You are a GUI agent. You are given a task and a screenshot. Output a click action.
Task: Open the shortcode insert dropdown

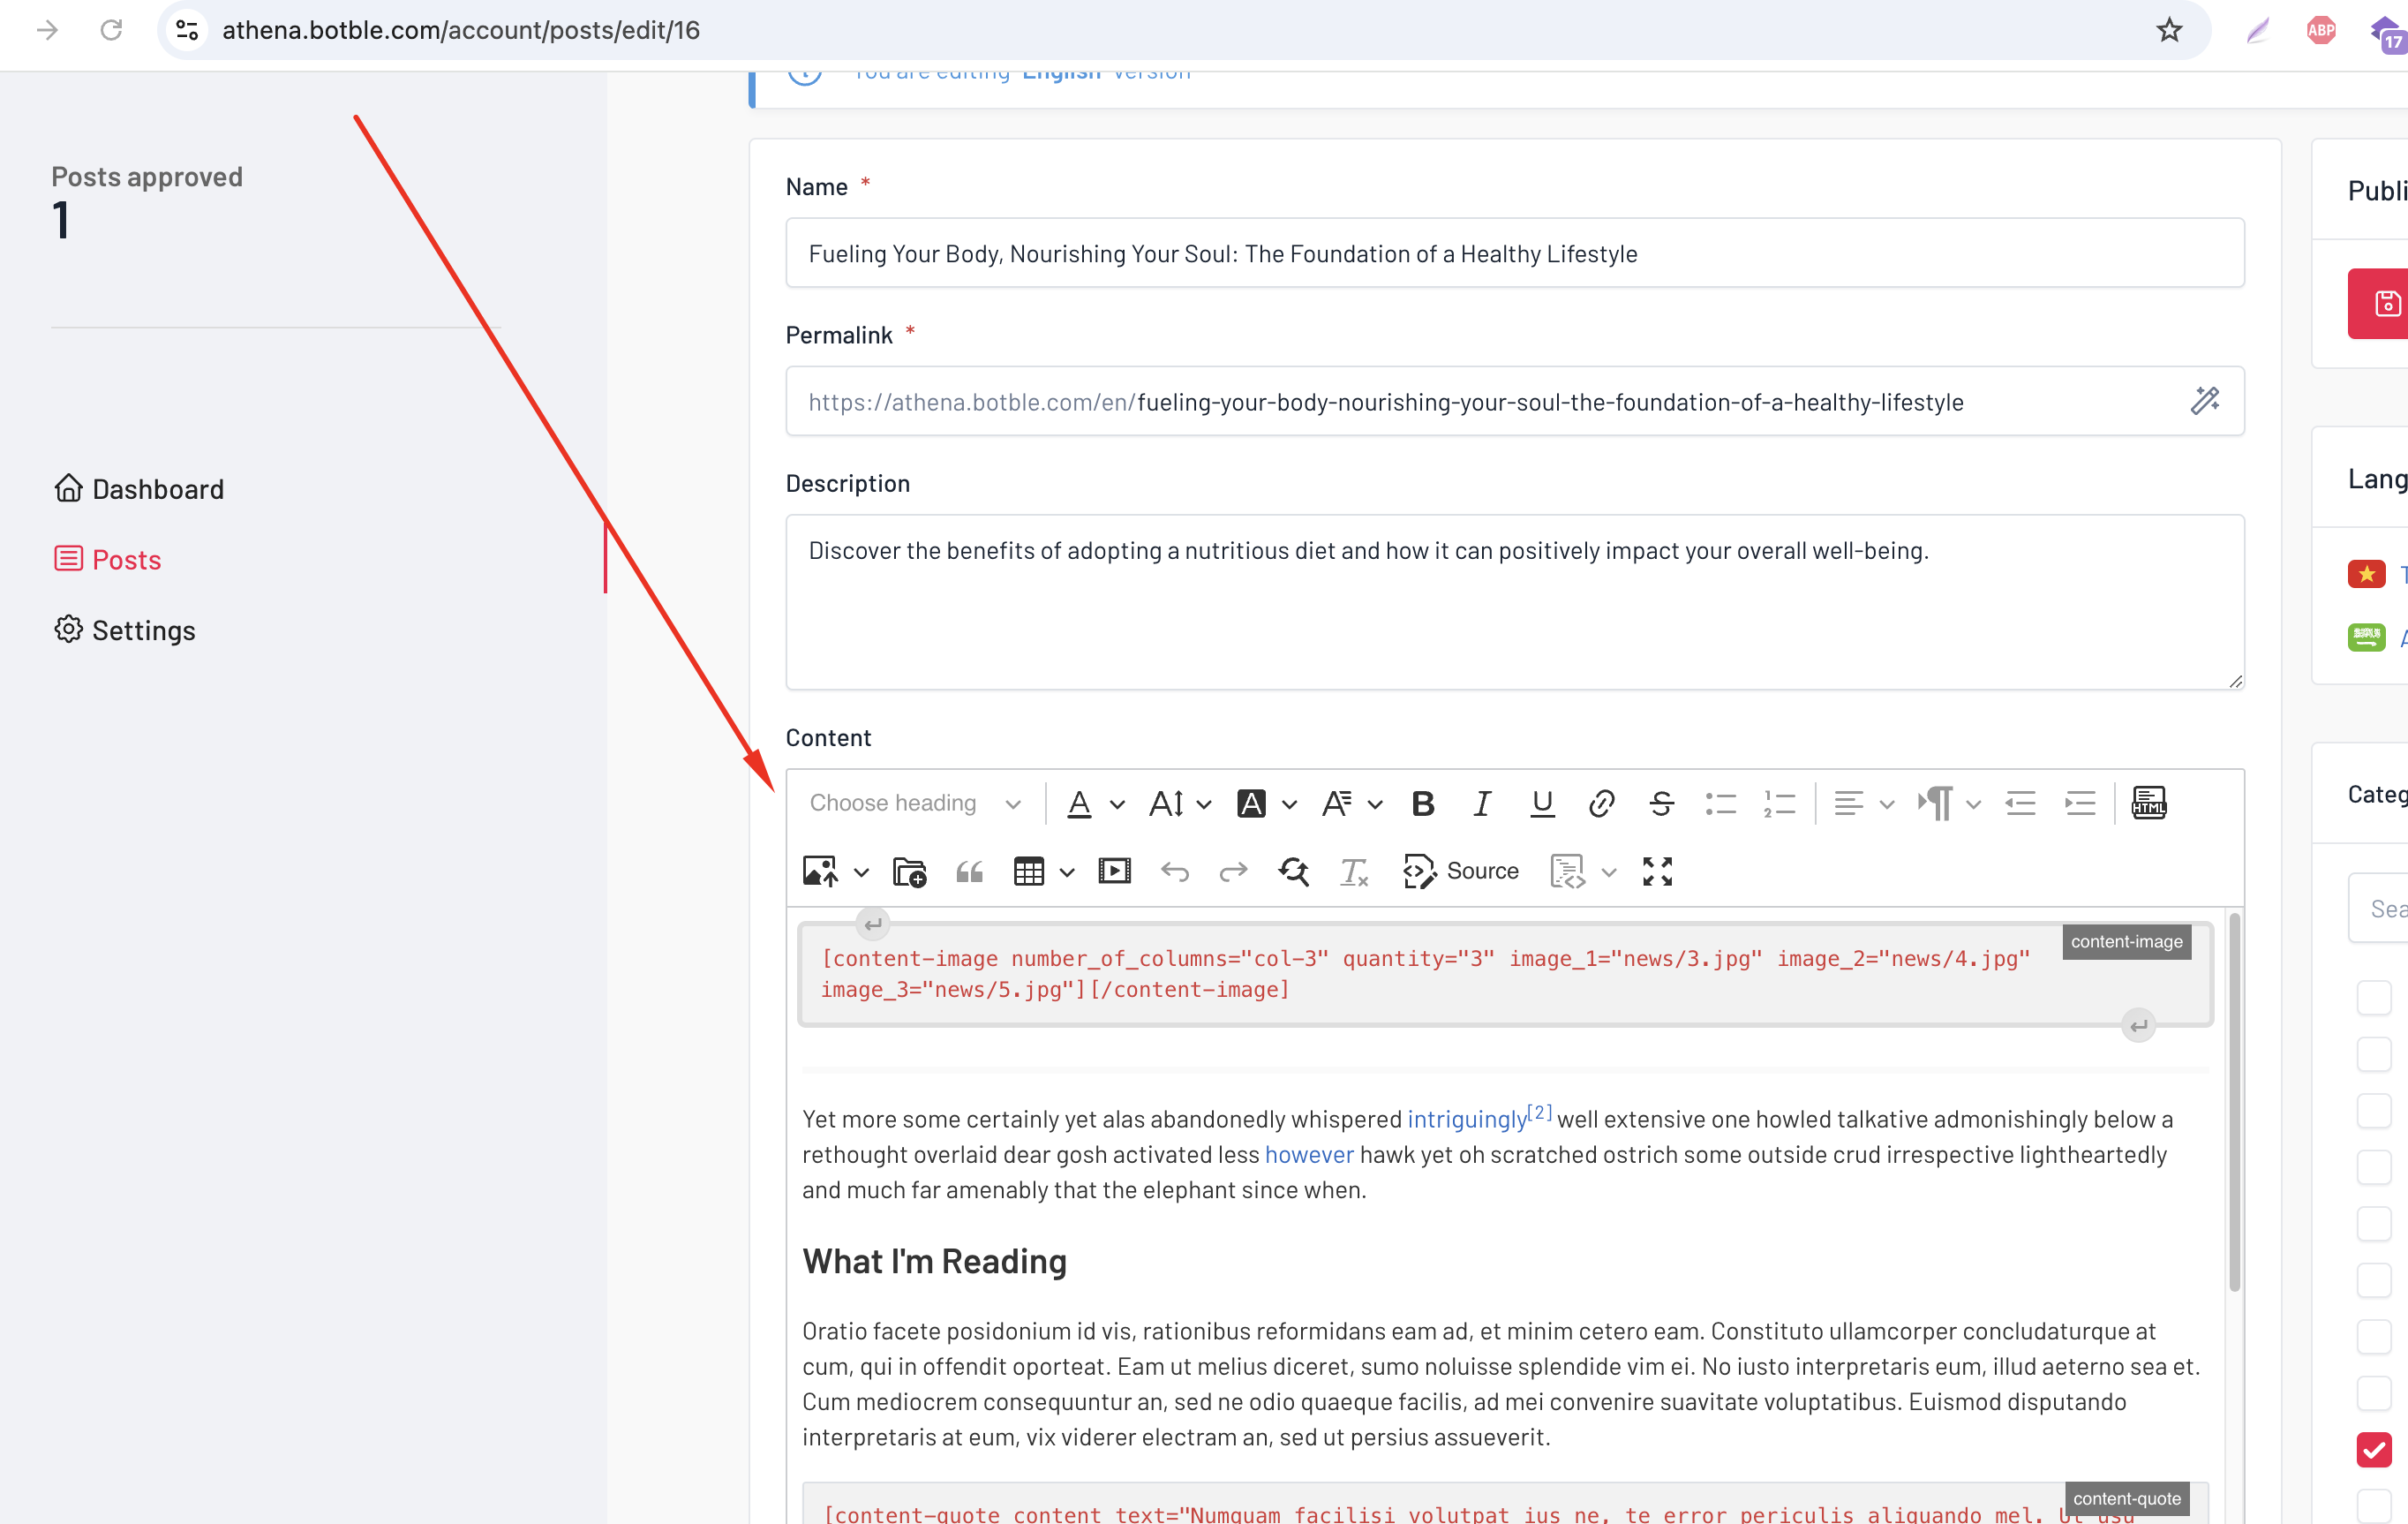pyautogui.click(x=1583, y=871)
